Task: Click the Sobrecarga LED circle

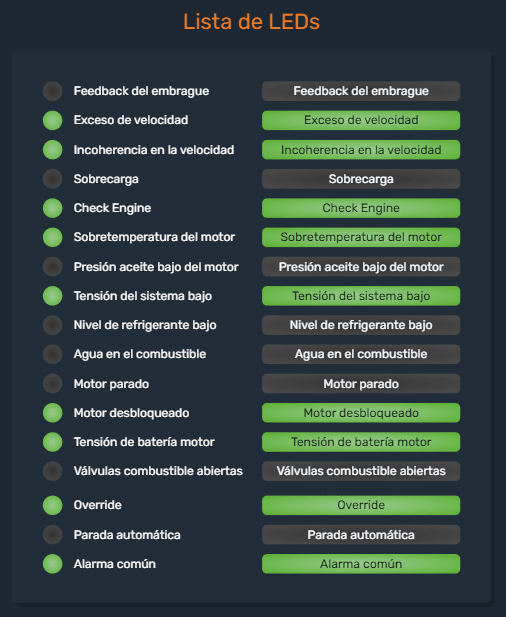Action: (x=52, y=179)
